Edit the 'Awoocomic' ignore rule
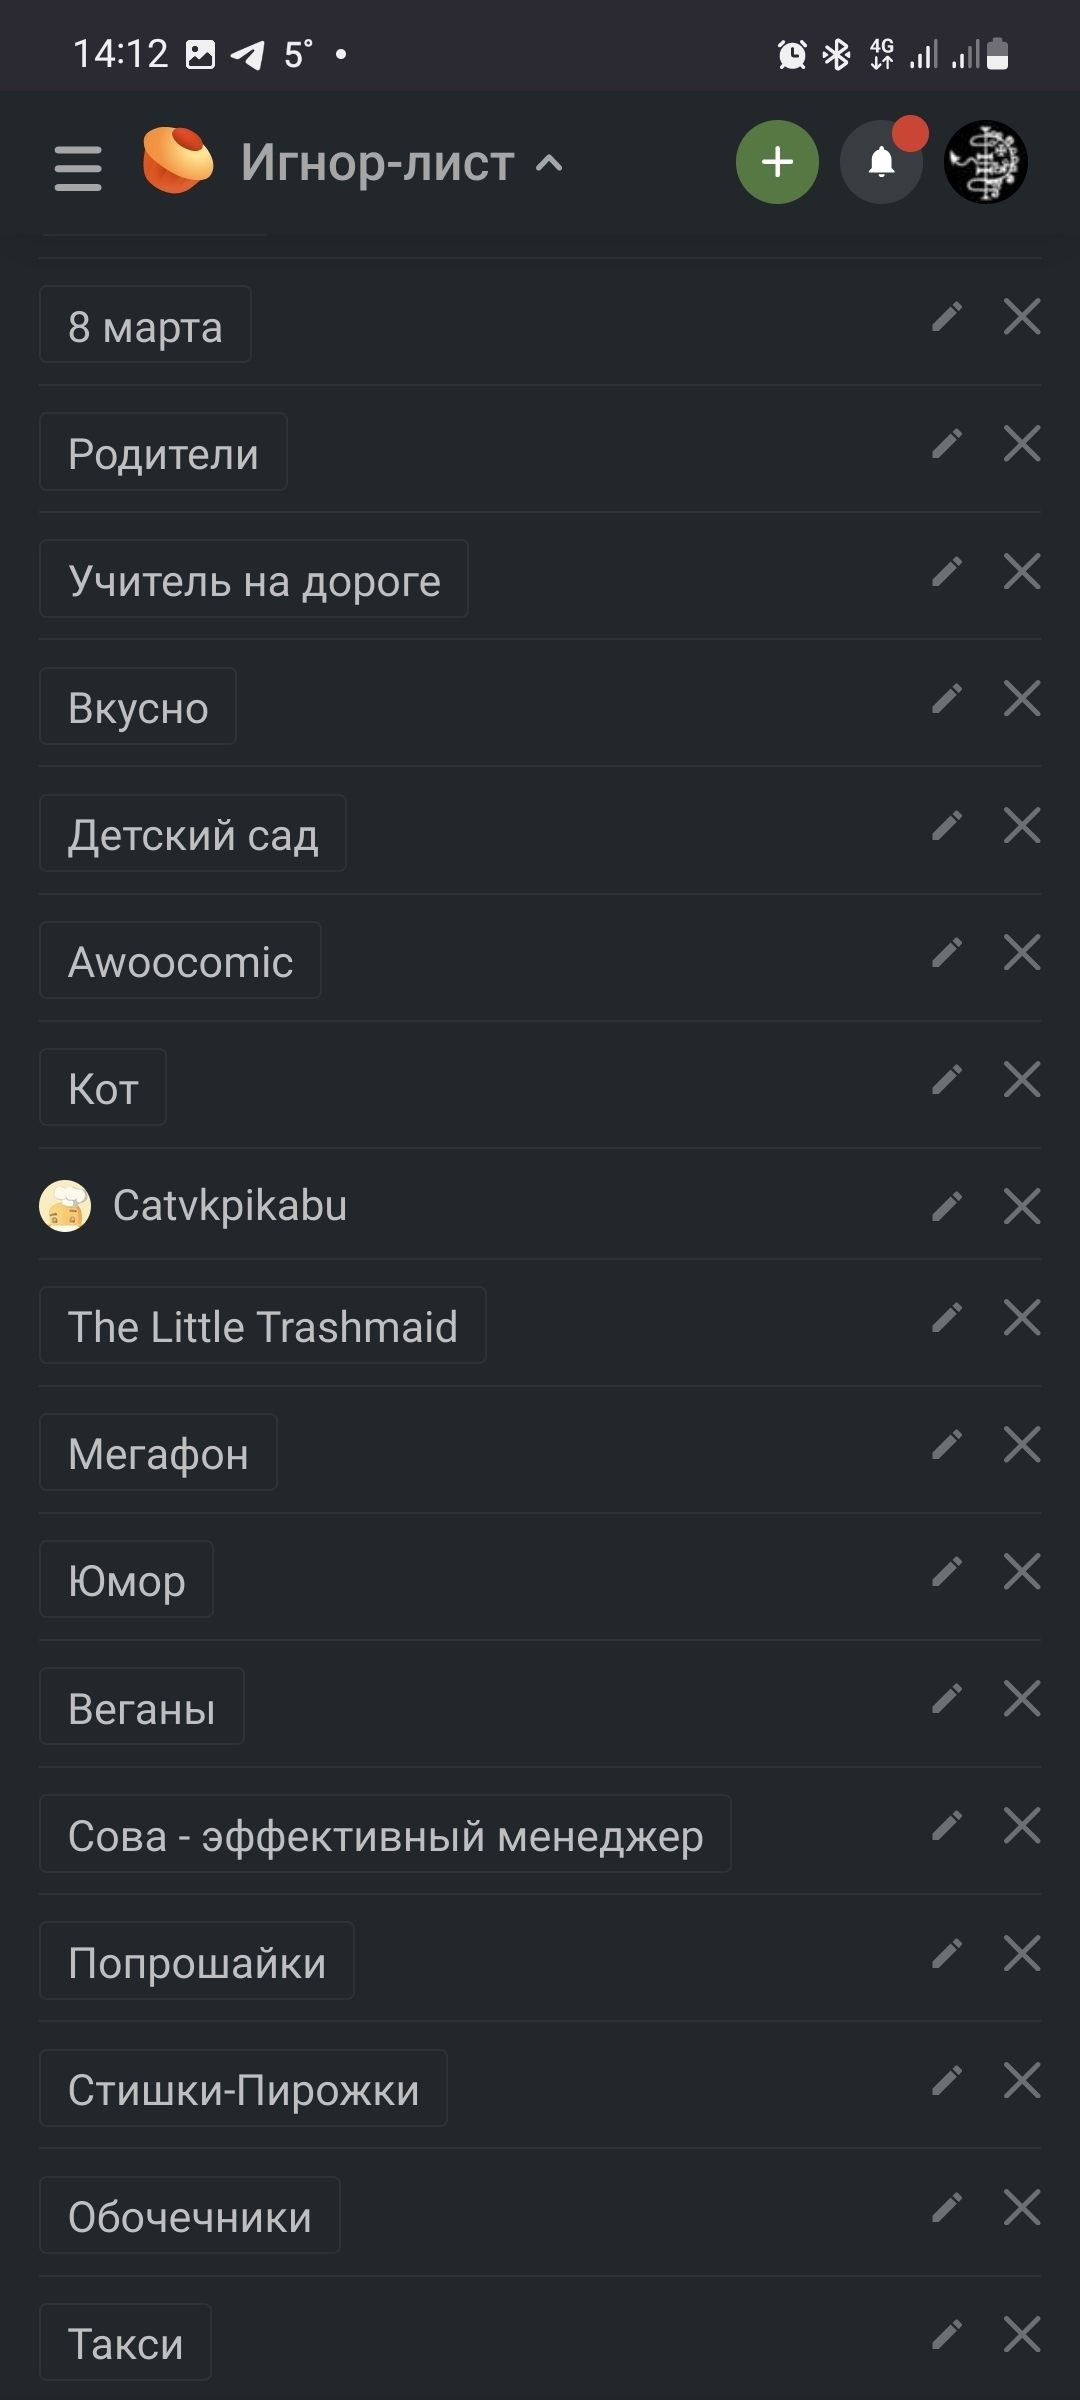The image size is (1080, 2400). [x=946, y=952]
